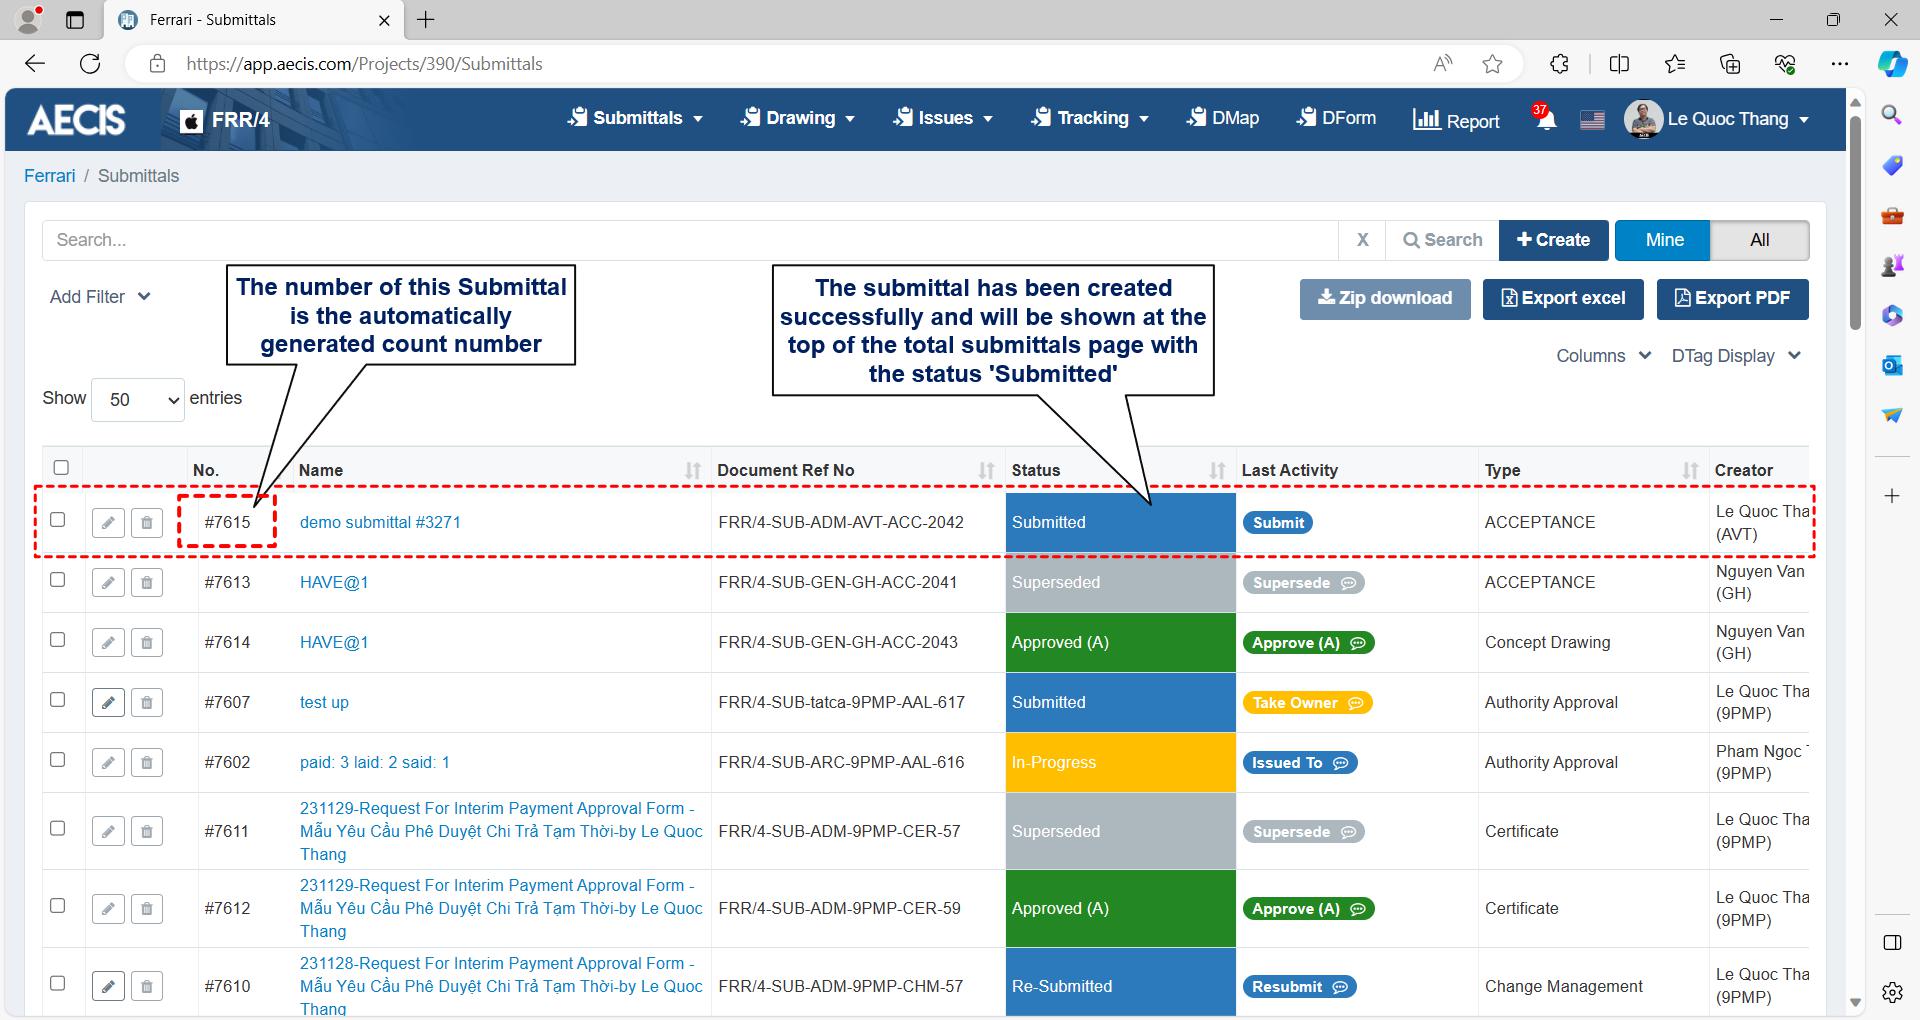Expand the Columns dropdown
Screen dimensions: 1920x1020
coord(1603,356)
